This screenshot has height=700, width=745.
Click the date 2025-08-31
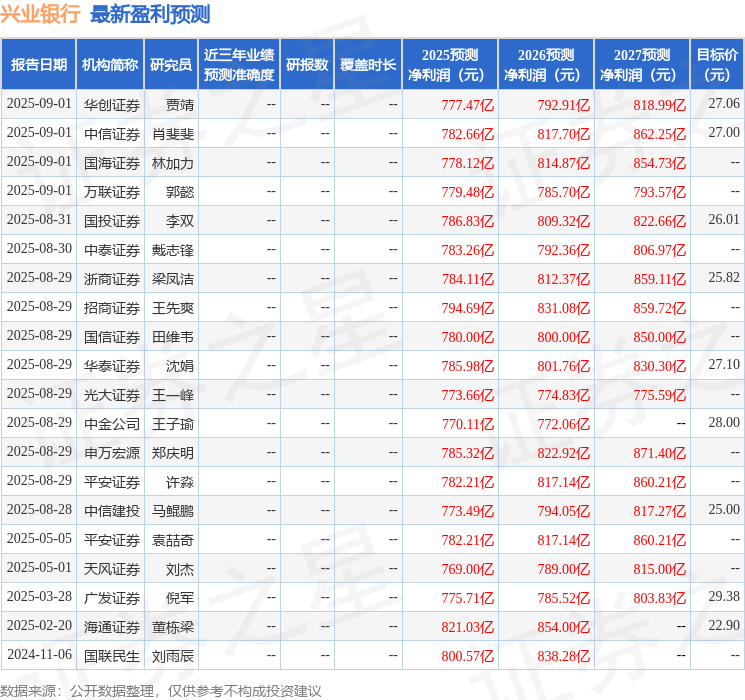point(39,220)
